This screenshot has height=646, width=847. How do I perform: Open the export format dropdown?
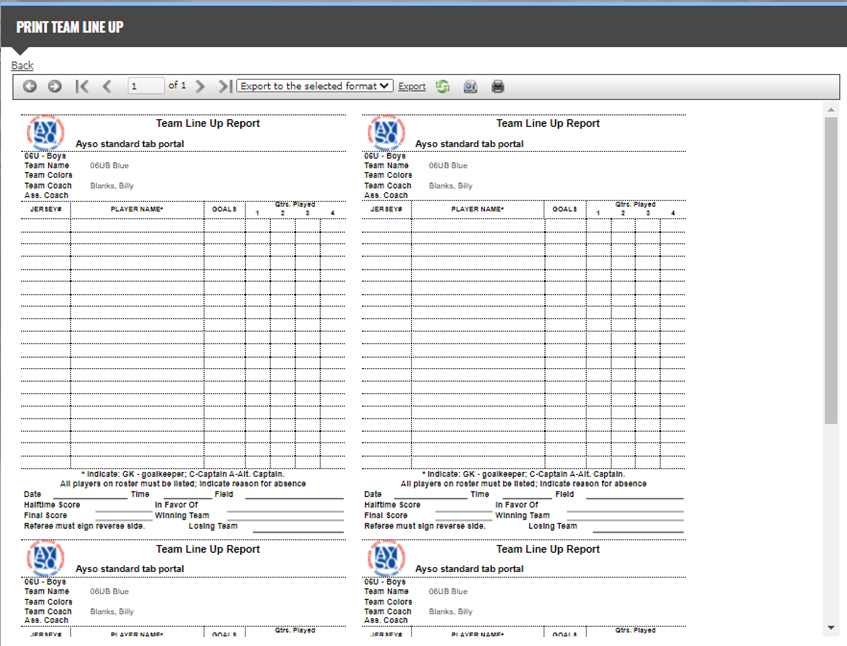click(x=315, y=87)
